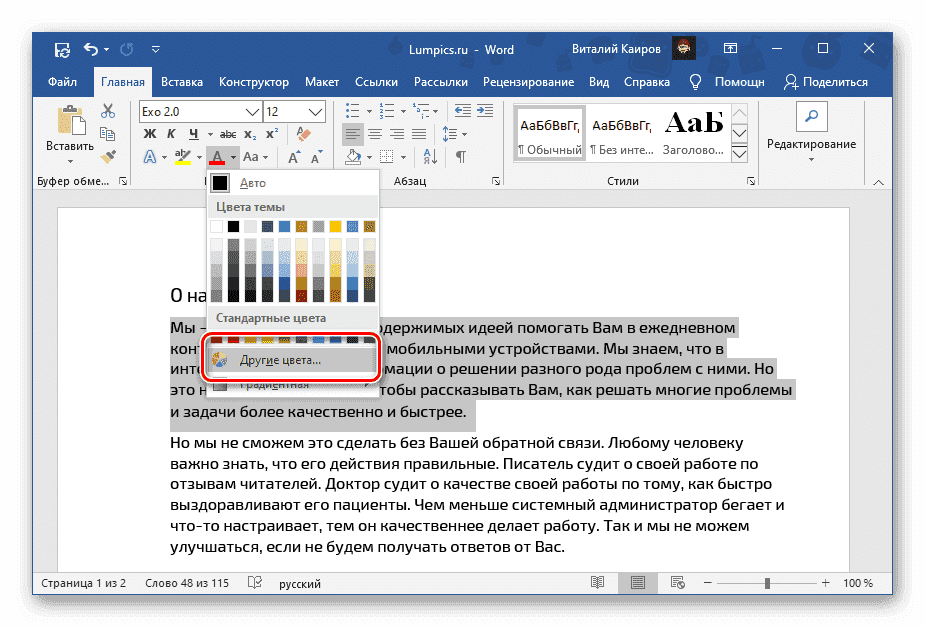Apply strikethrough to the selected text
This screenshot has width=925, height=627.
click(x=229, y=134)
